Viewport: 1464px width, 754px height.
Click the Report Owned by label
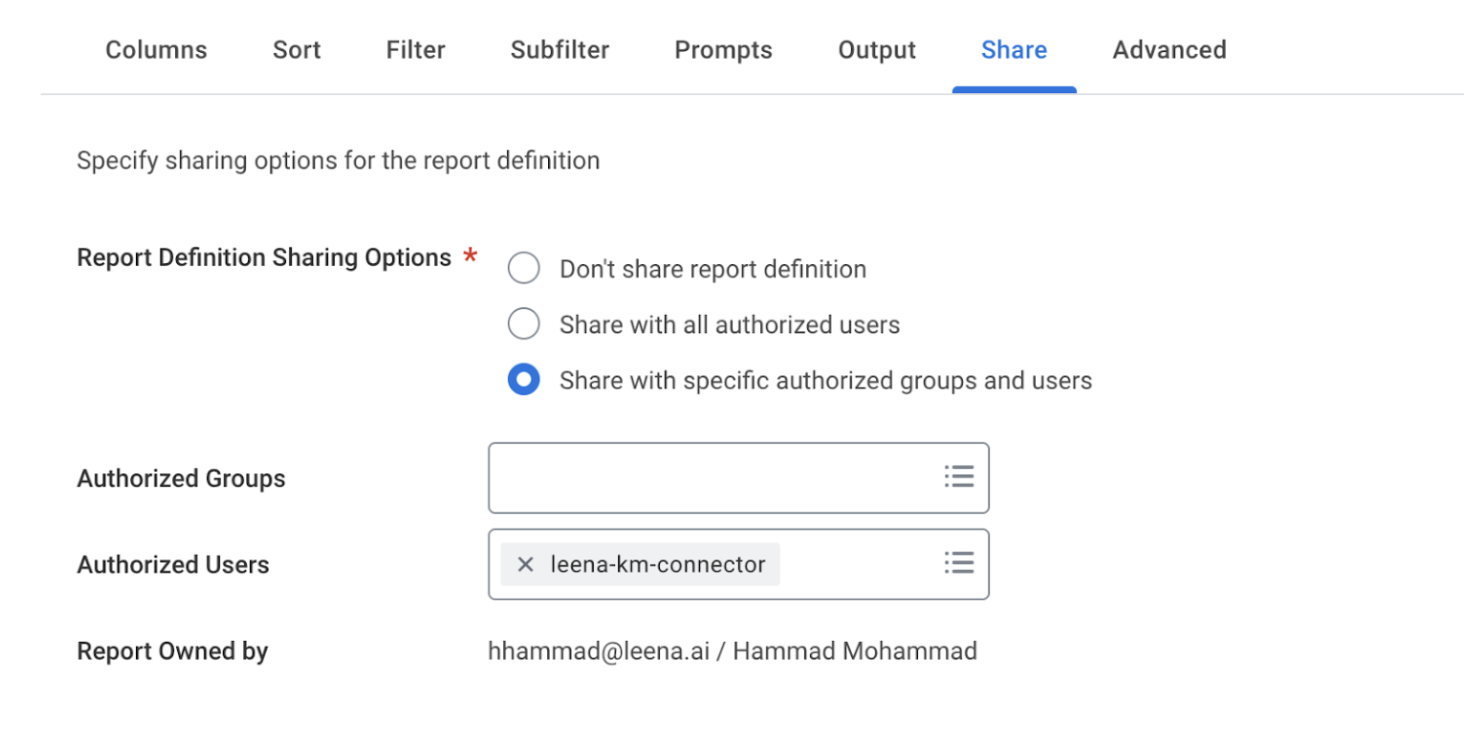[172, 652]
